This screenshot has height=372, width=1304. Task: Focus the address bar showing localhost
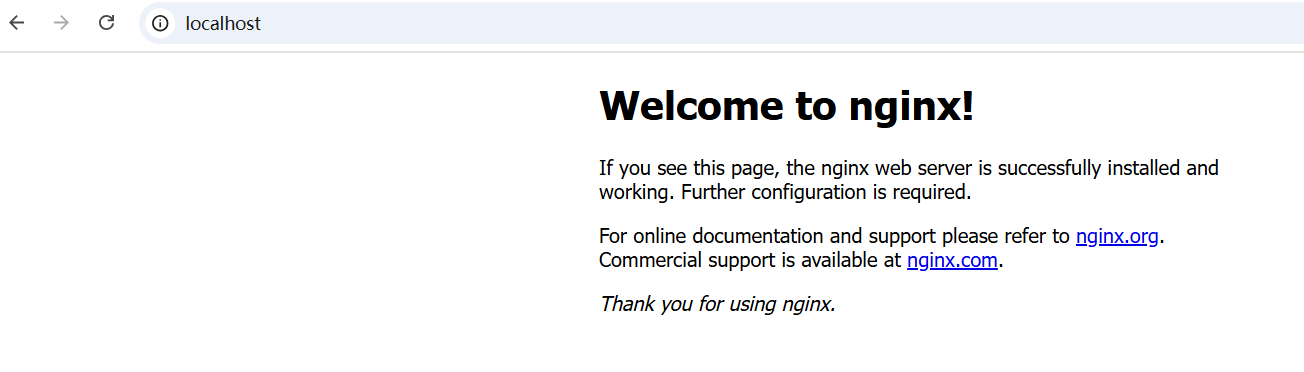click(x=722, y=23)
